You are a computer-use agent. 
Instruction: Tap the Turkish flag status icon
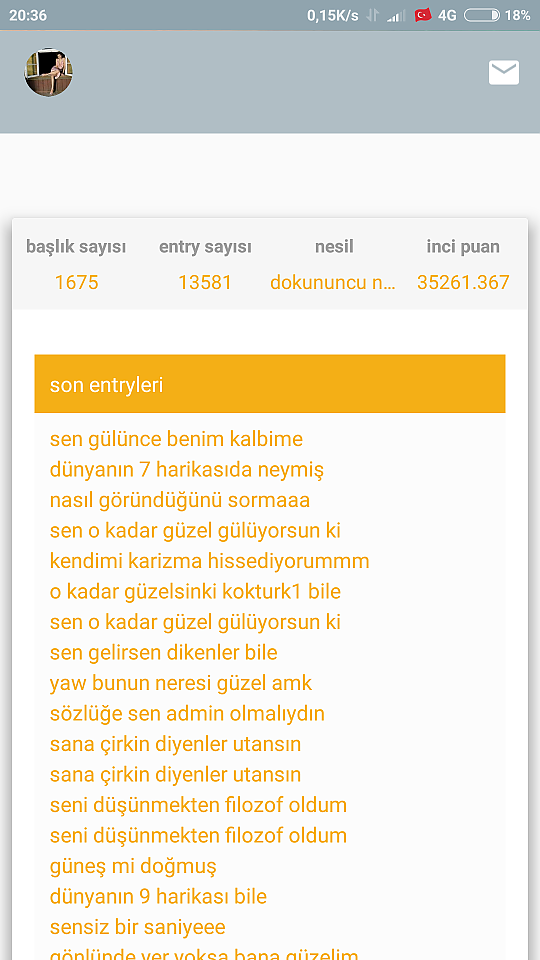point(423,15)
